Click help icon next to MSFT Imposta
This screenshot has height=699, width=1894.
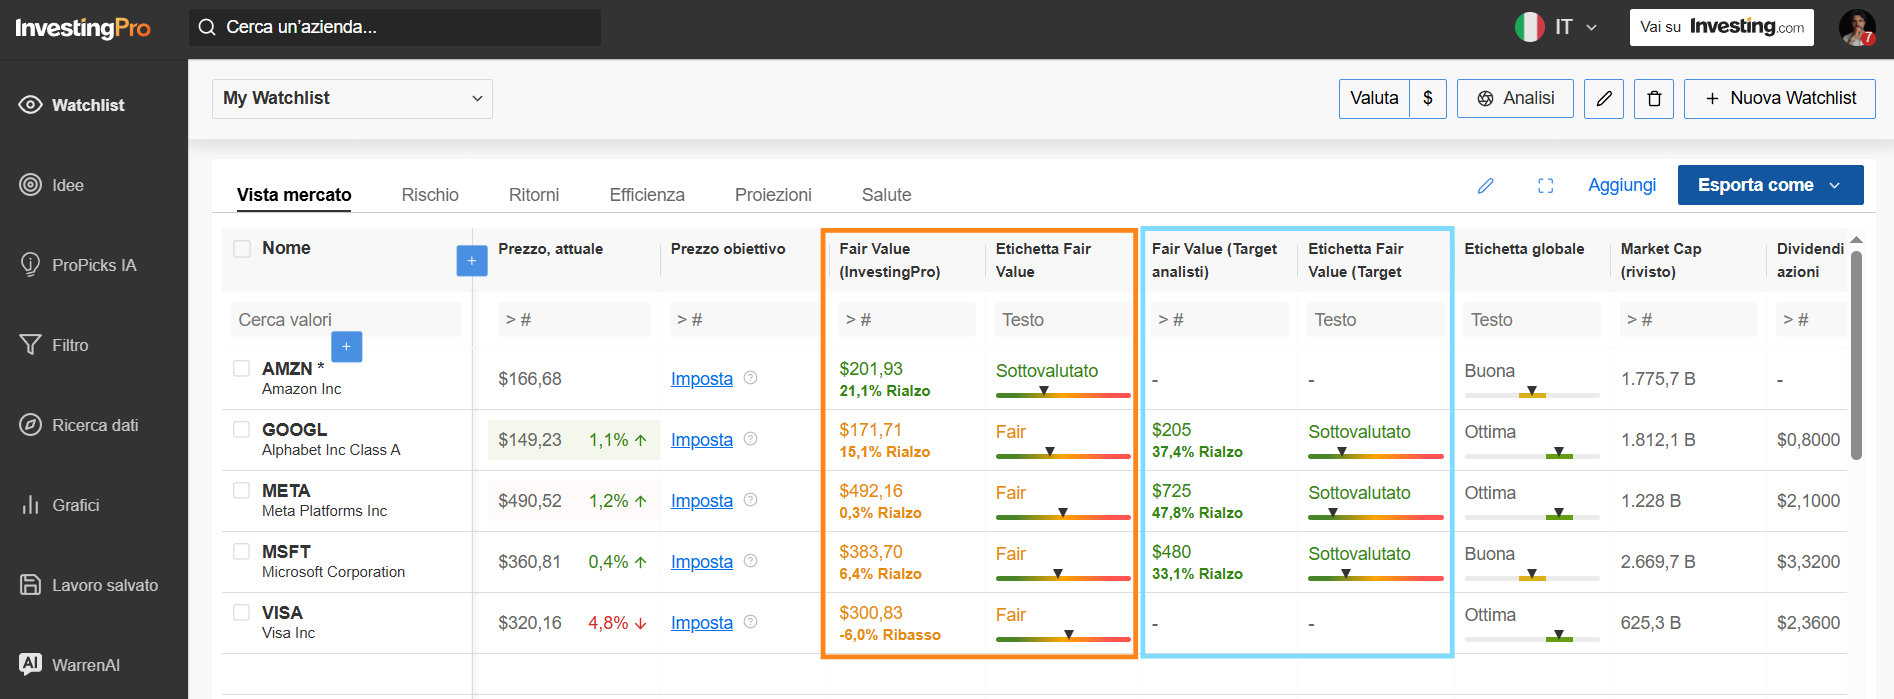click(751, 561)
